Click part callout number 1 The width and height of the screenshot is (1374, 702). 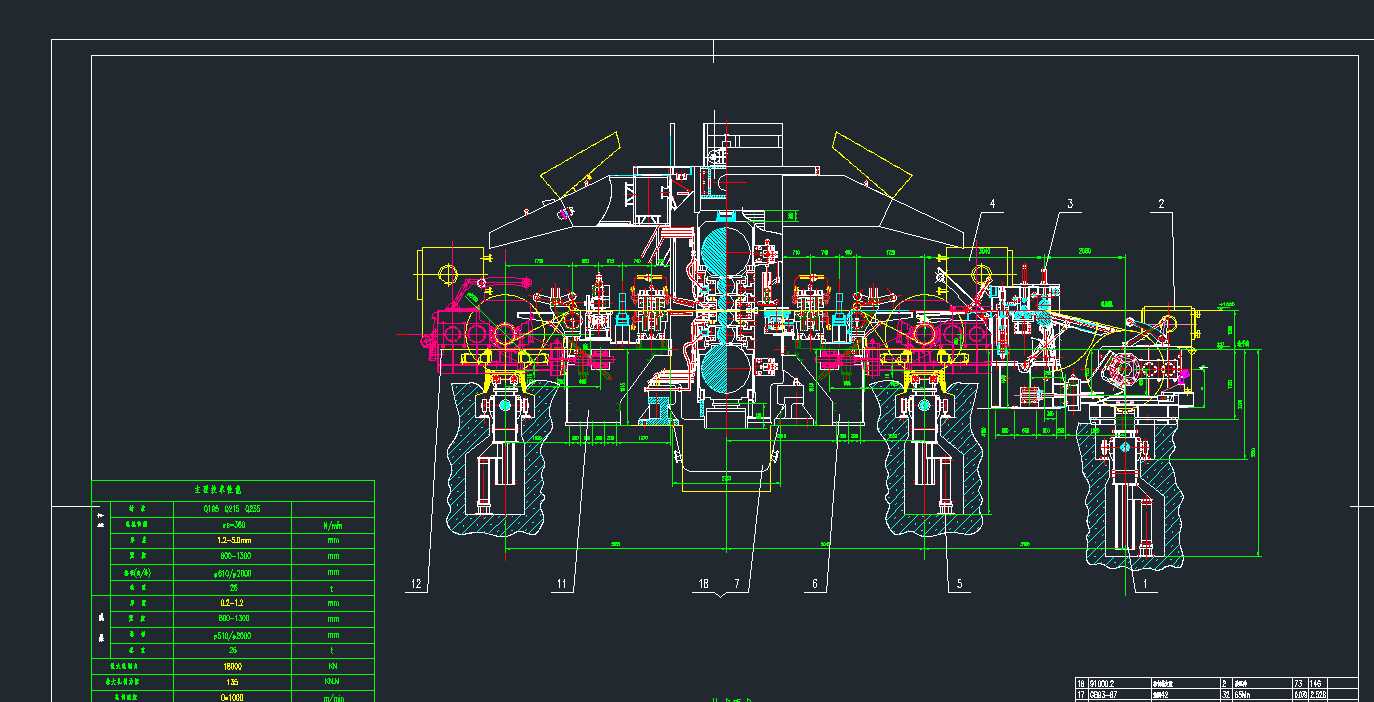[1145, 584]
